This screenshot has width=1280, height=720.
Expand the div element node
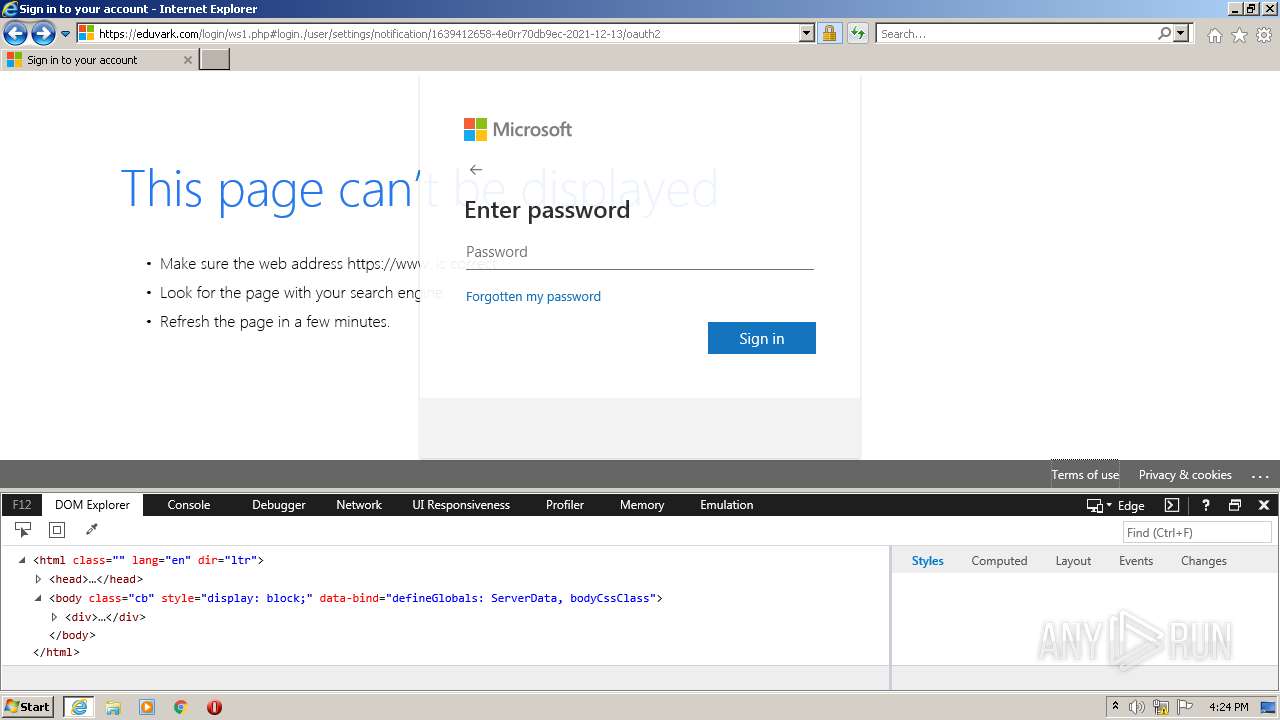54,617
